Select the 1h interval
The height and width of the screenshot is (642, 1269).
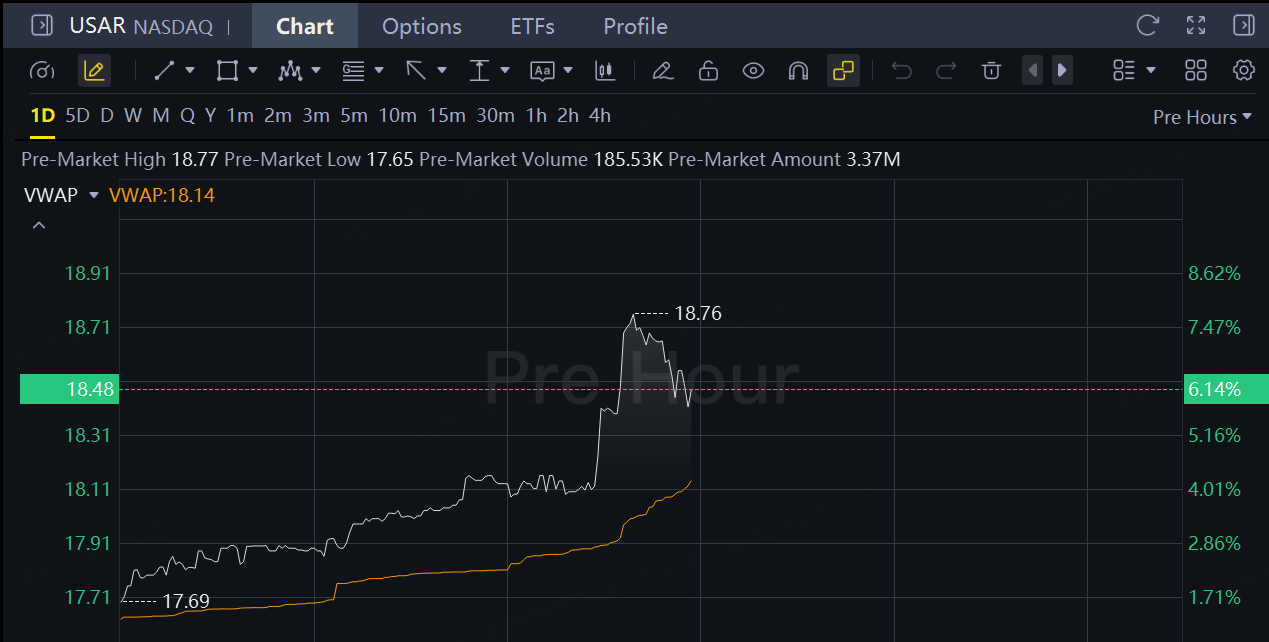[536, 116]
